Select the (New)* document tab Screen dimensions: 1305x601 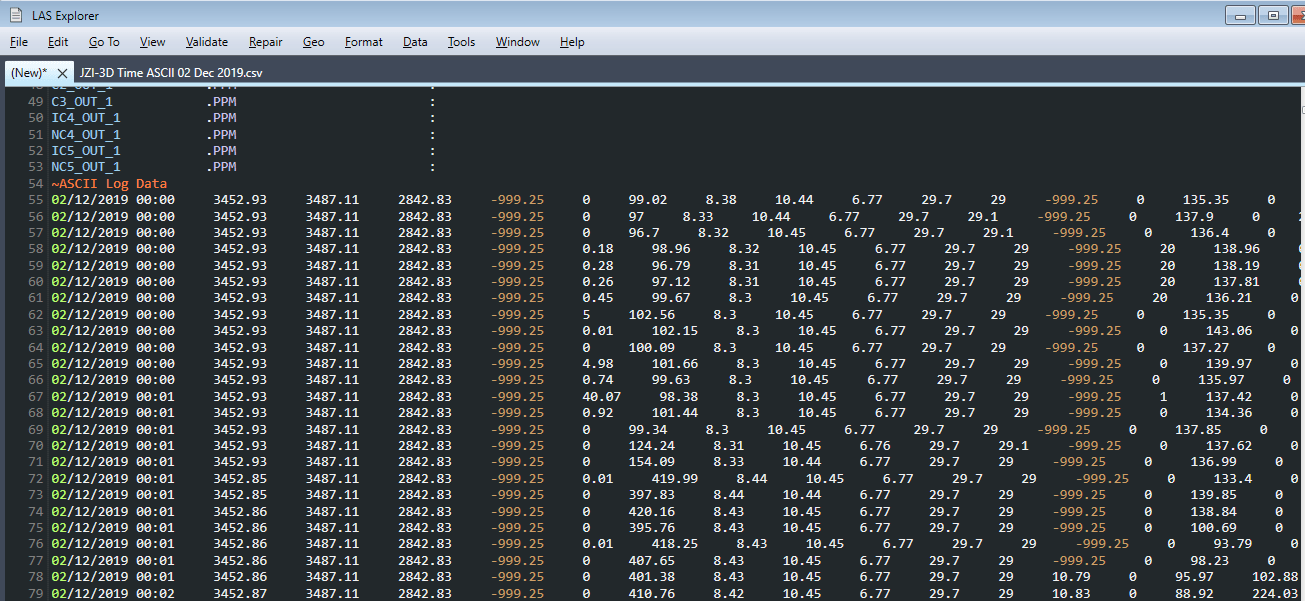(x=29, y=73)
